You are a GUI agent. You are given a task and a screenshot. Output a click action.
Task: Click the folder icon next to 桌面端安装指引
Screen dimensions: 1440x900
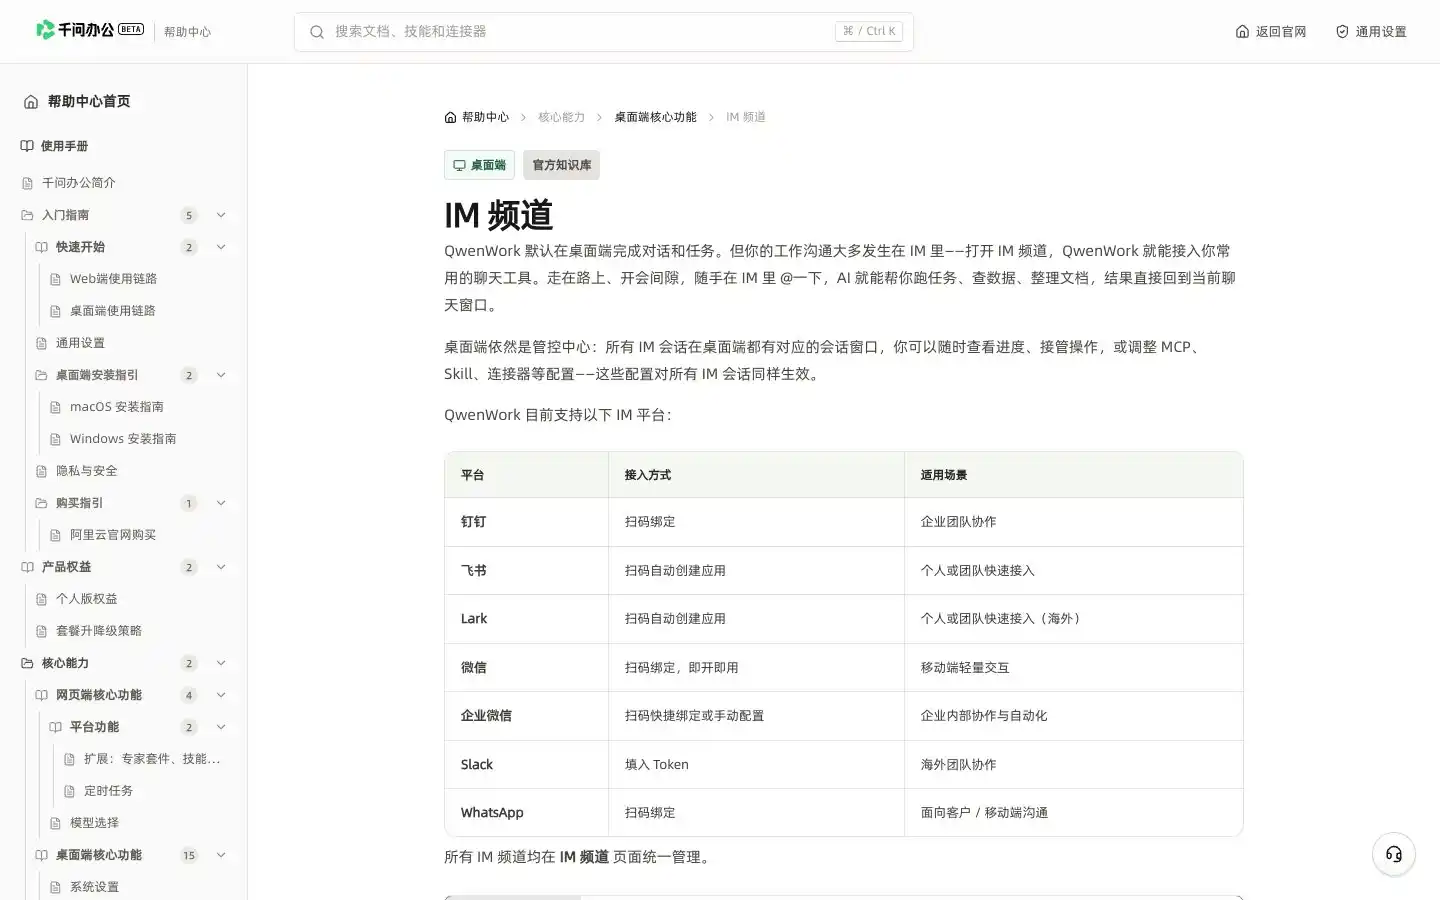tap(41, 375)
